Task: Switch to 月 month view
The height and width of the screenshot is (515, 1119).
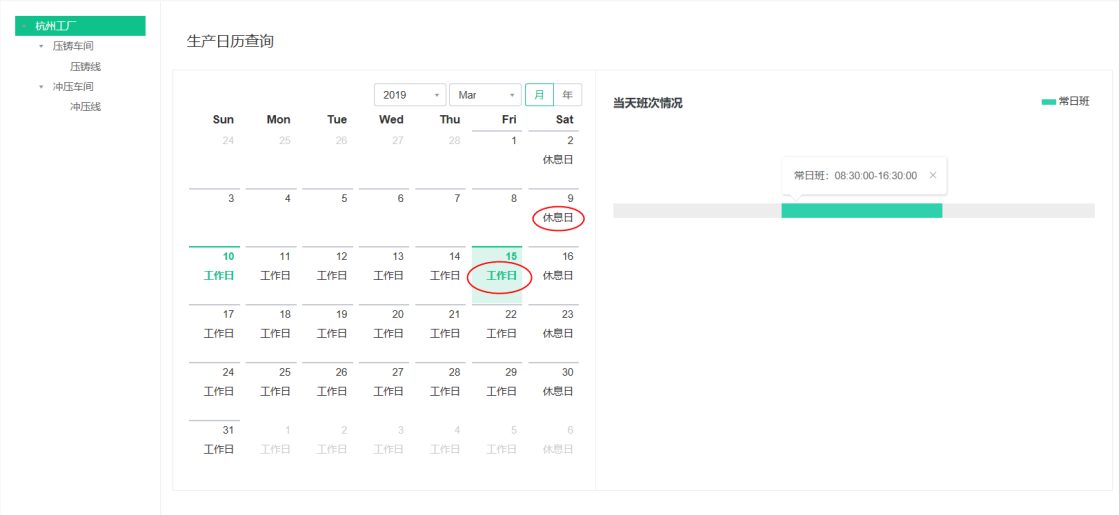Action: (540, 95)
